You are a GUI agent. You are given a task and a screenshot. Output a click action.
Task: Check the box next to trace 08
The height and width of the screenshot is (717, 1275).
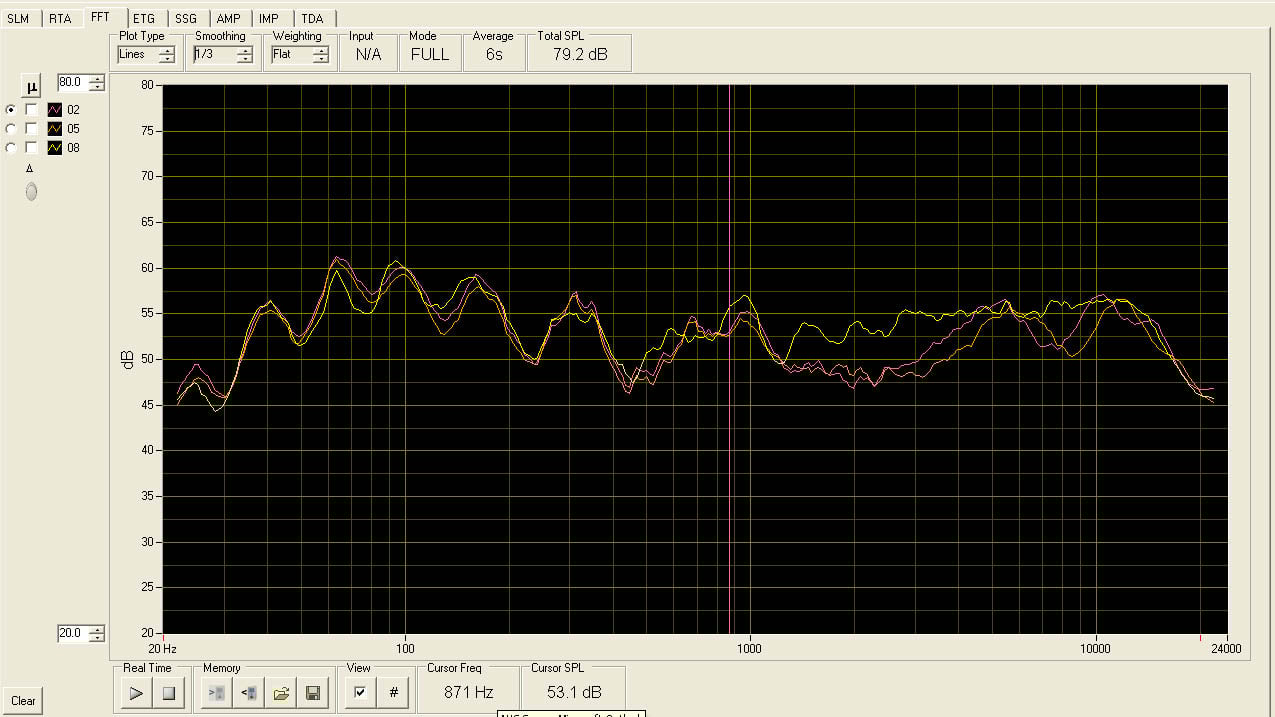pyautogui.click(x=32, y=148)
